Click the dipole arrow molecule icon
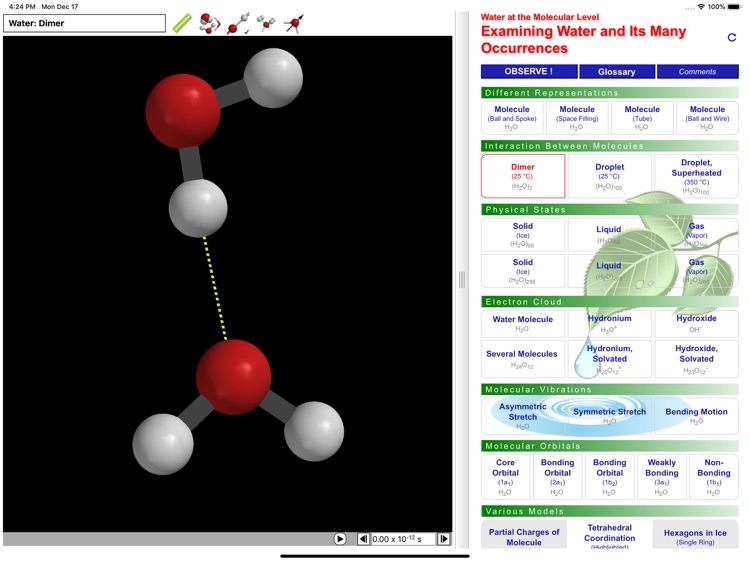 point(293,23)
